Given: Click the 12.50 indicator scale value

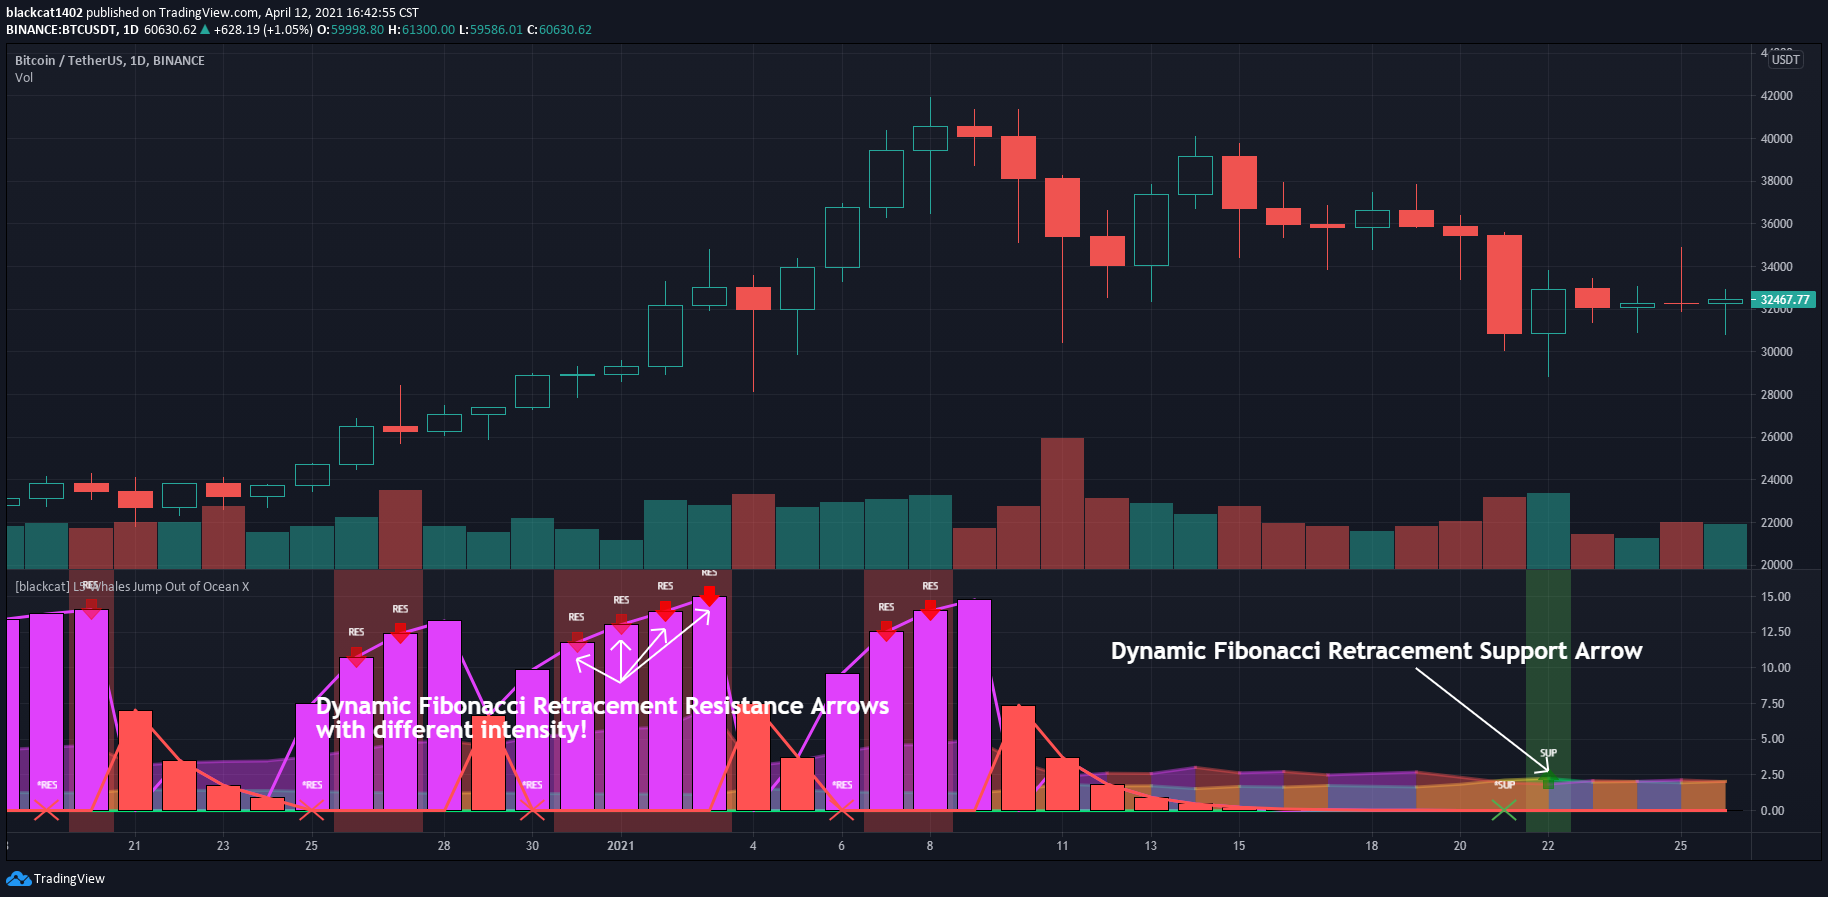Looking at the screenshot, I should [x=1776, y=632].
